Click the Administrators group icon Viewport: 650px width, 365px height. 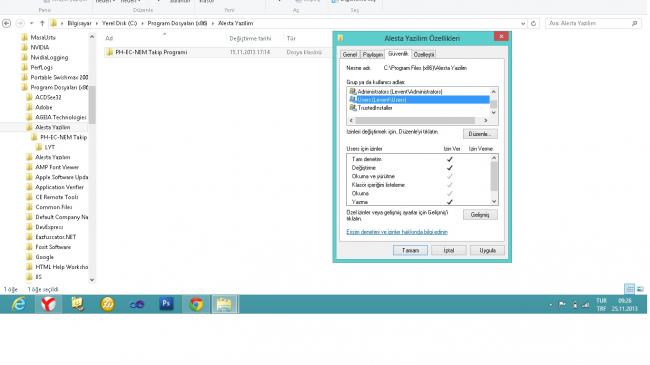[353, 91]
